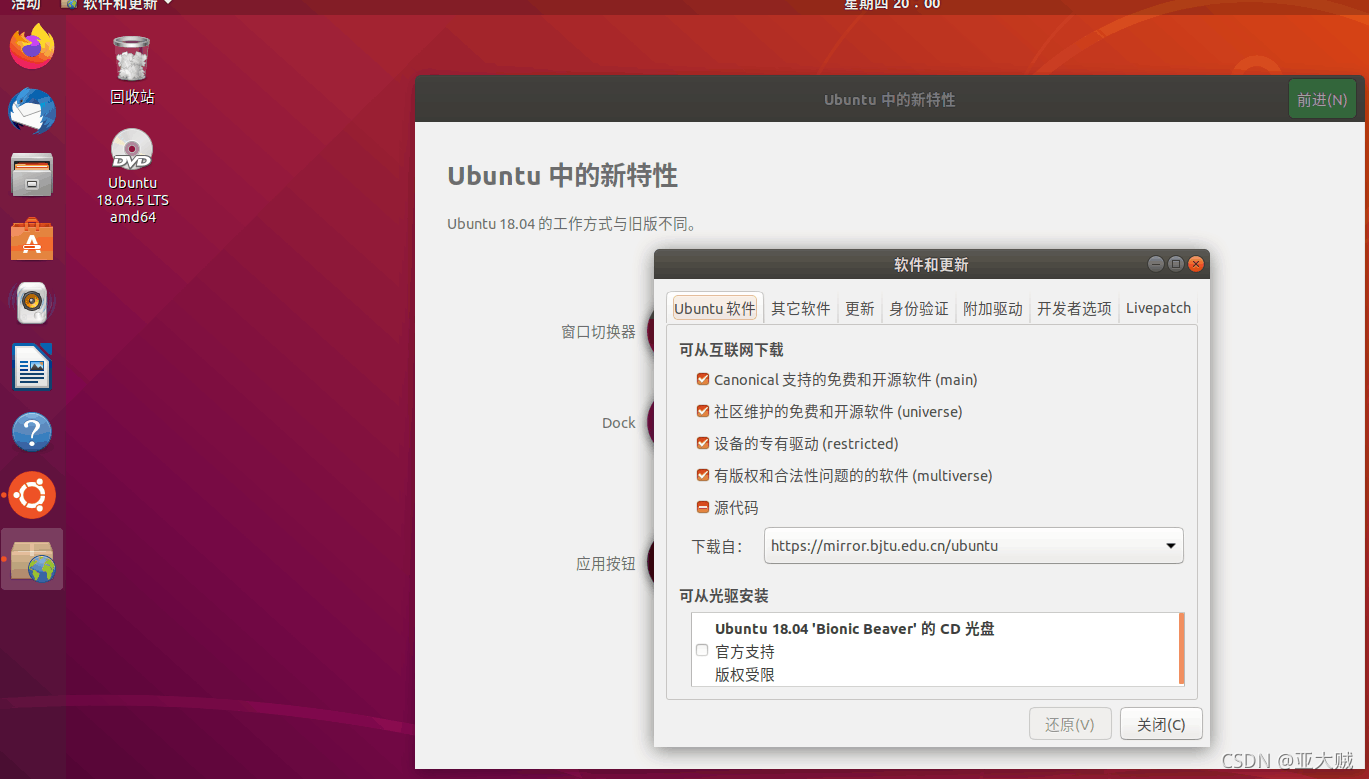This screenshot has width=1369, height=779.
Task: Open the Help question mark icon
Action: (x=32, y=432)
